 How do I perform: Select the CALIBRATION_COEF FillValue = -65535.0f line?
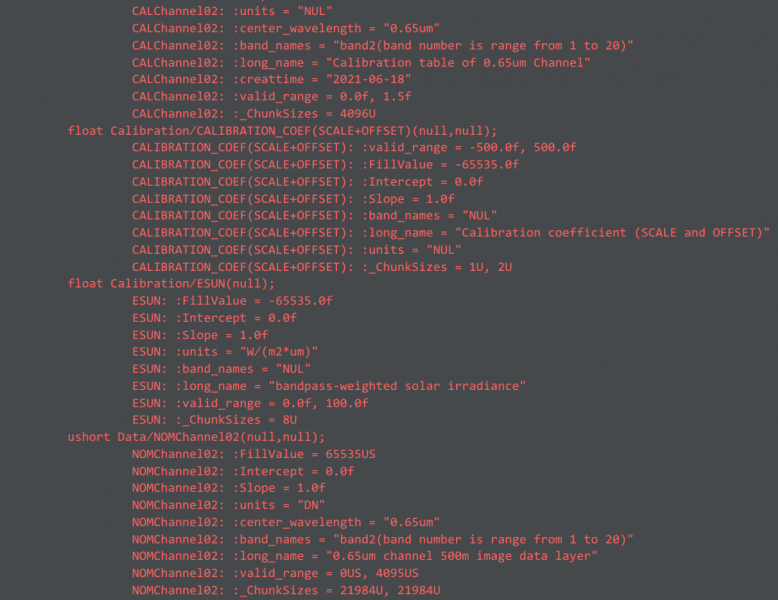click(325, 164)
